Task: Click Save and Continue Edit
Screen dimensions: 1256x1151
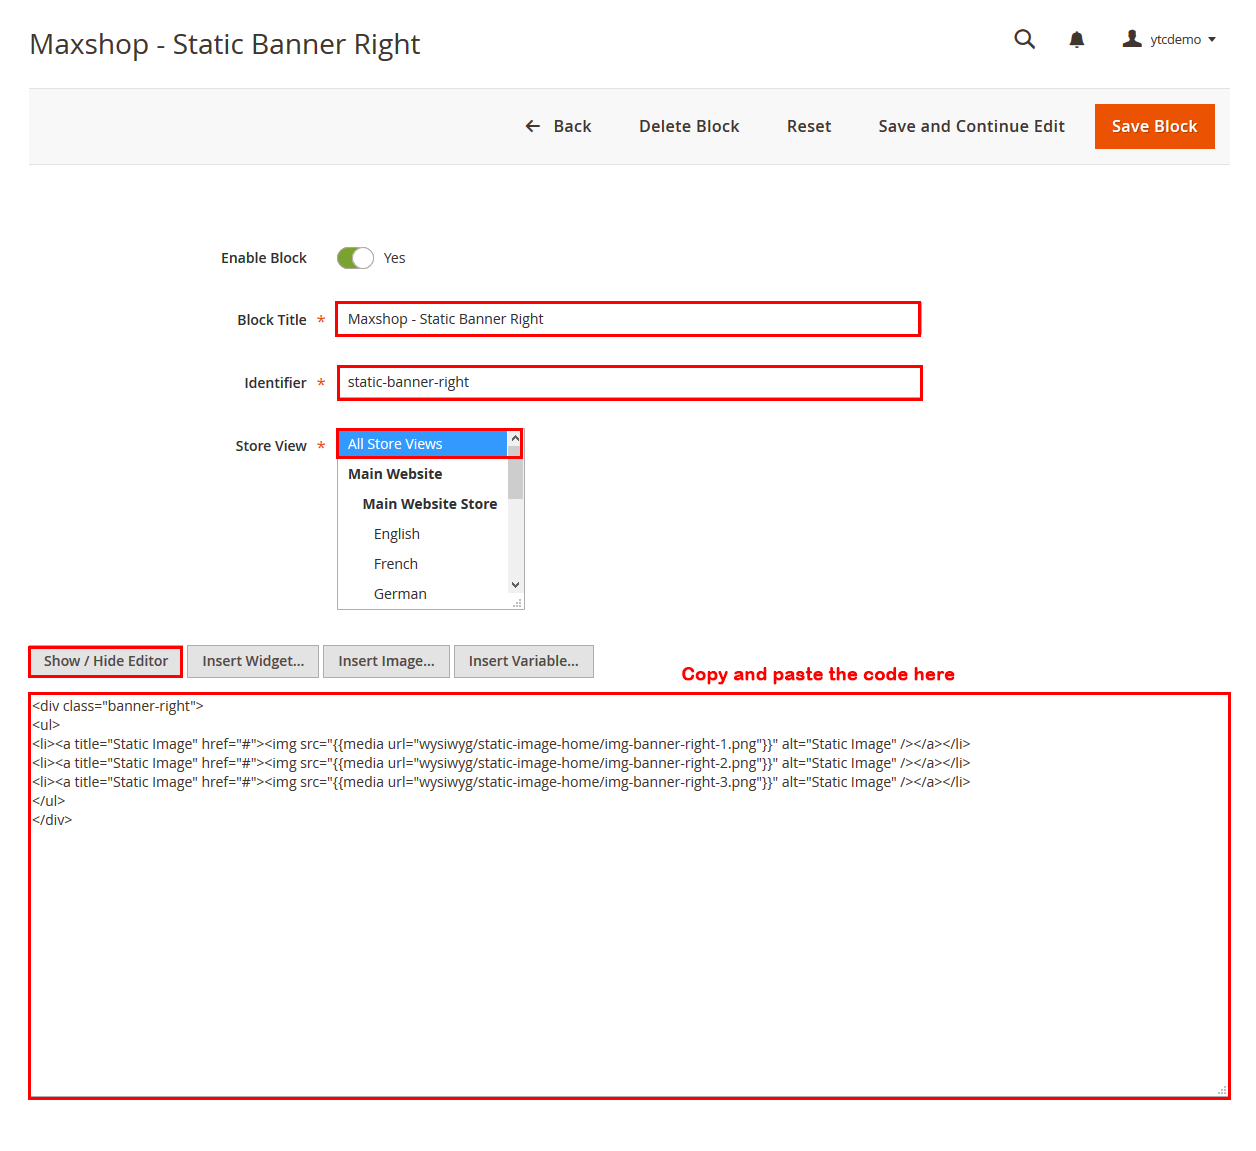Action: click(x=971, y=126)
